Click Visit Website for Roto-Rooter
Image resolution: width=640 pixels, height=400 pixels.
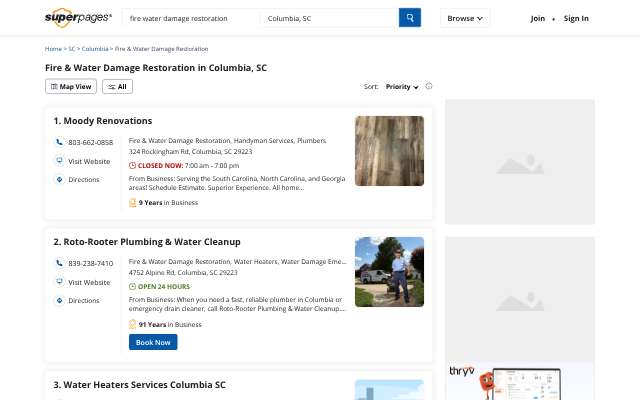click(89, 282)
